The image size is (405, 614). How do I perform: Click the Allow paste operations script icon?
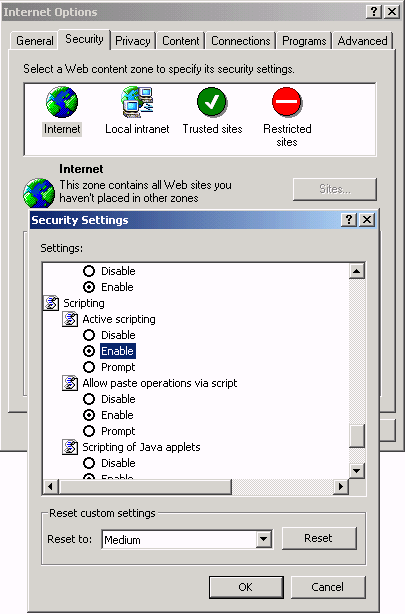pos(70,383)
